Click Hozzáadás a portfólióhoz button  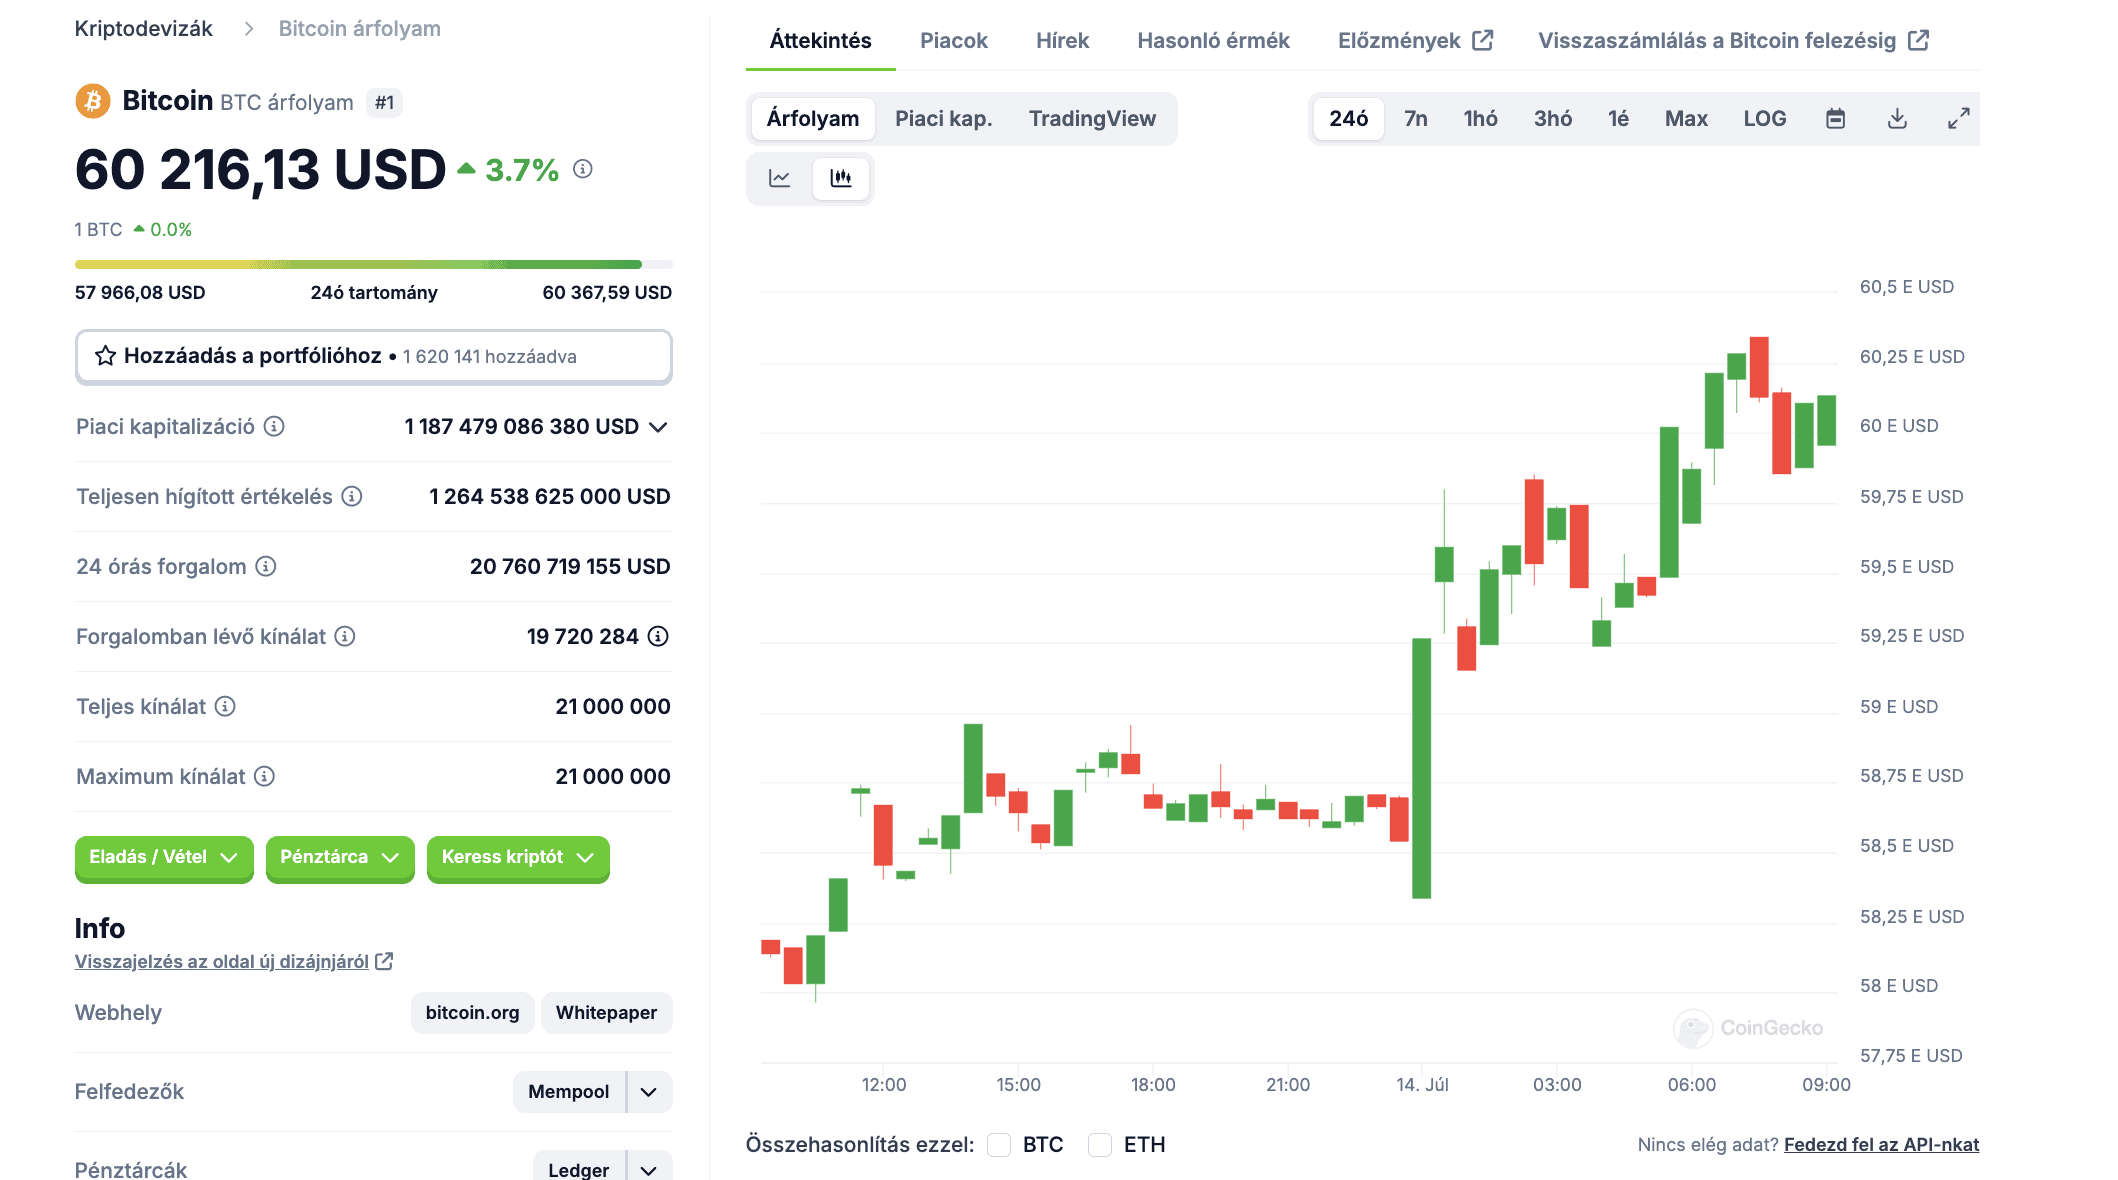[x=373, y=356]
